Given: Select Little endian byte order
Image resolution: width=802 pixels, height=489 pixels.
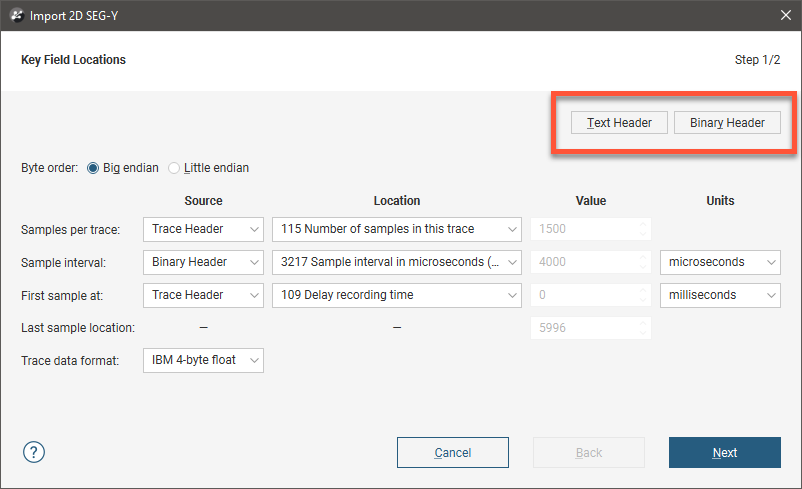Looking at the screenshot, I should [174, 168].
